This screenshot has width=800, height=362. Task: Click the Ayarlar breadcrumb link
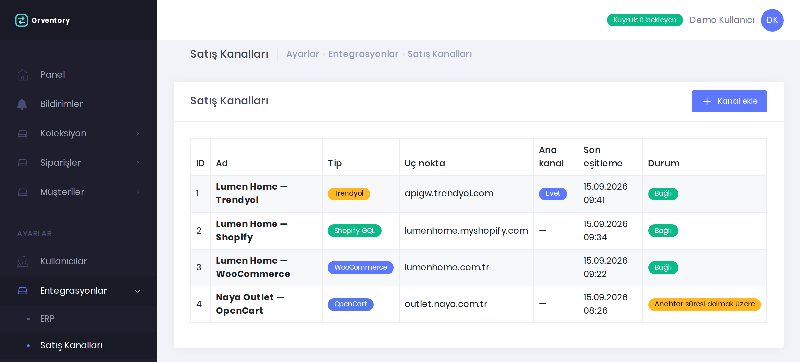coord(303,54)
